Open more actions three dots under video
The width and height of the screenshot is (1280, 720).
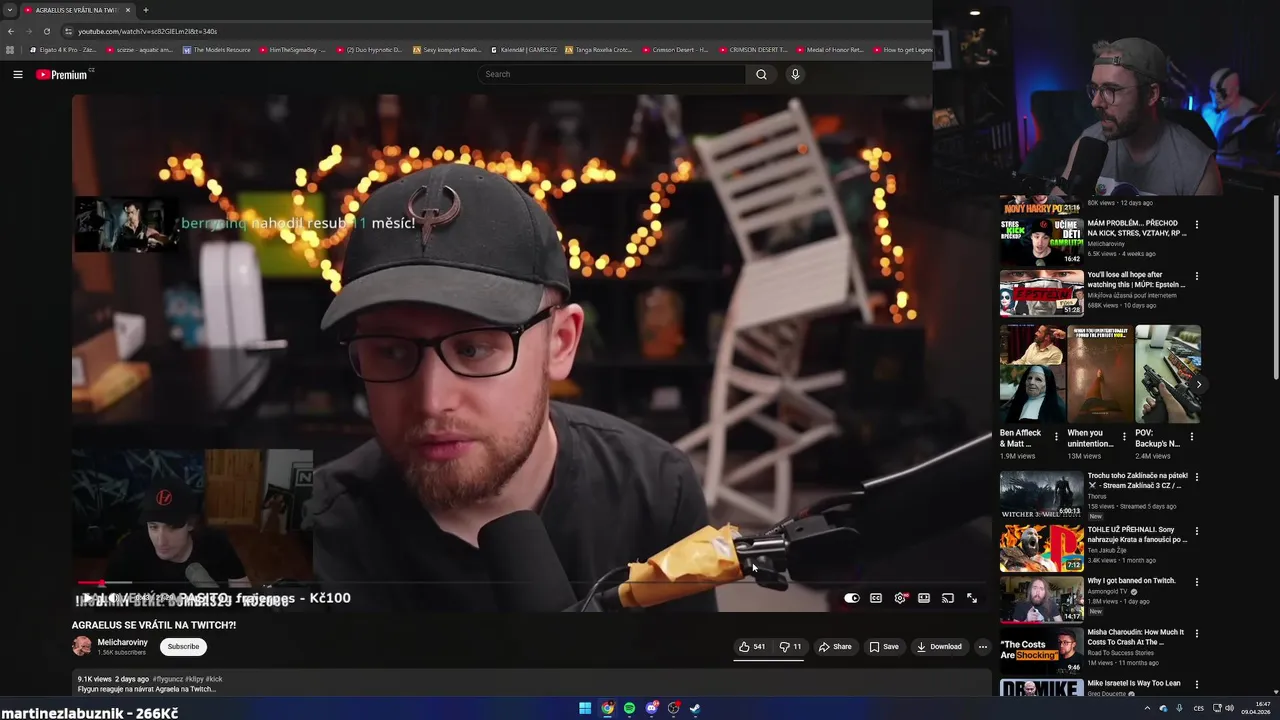(x=982, y=646)
